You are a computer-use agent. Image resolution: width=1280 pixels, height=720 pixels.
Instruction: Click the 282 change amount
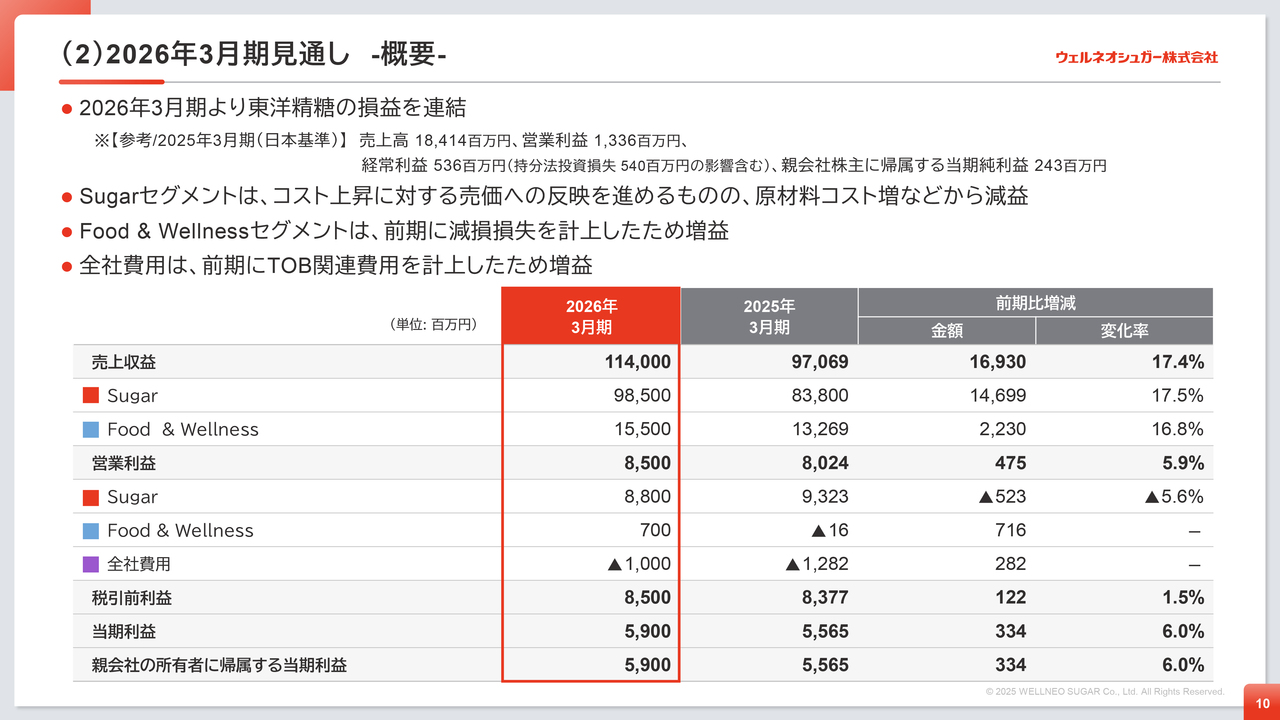(1010, 565)
